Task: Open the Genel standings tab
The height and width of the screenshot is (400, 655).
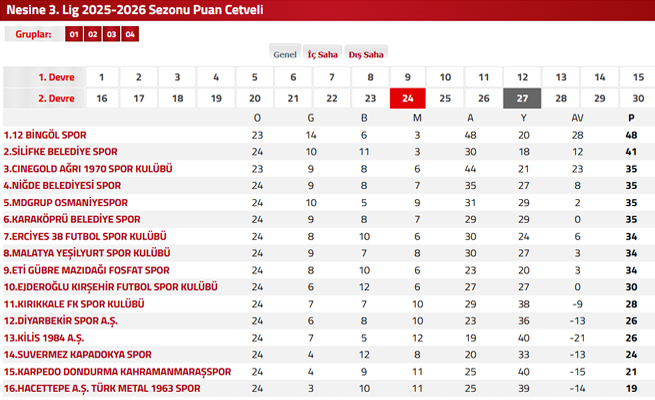Action: click(285, 54)
